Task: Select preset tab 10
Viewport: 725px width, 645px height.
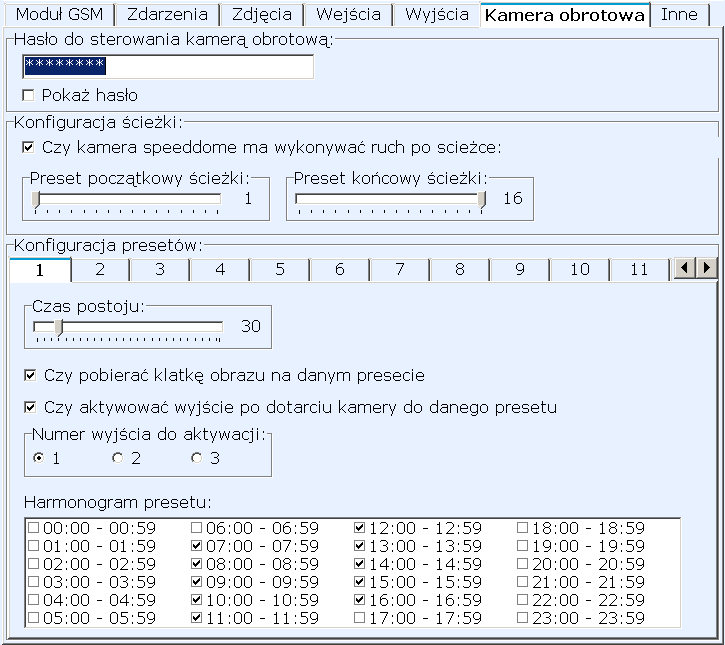Action: (580, 270)
